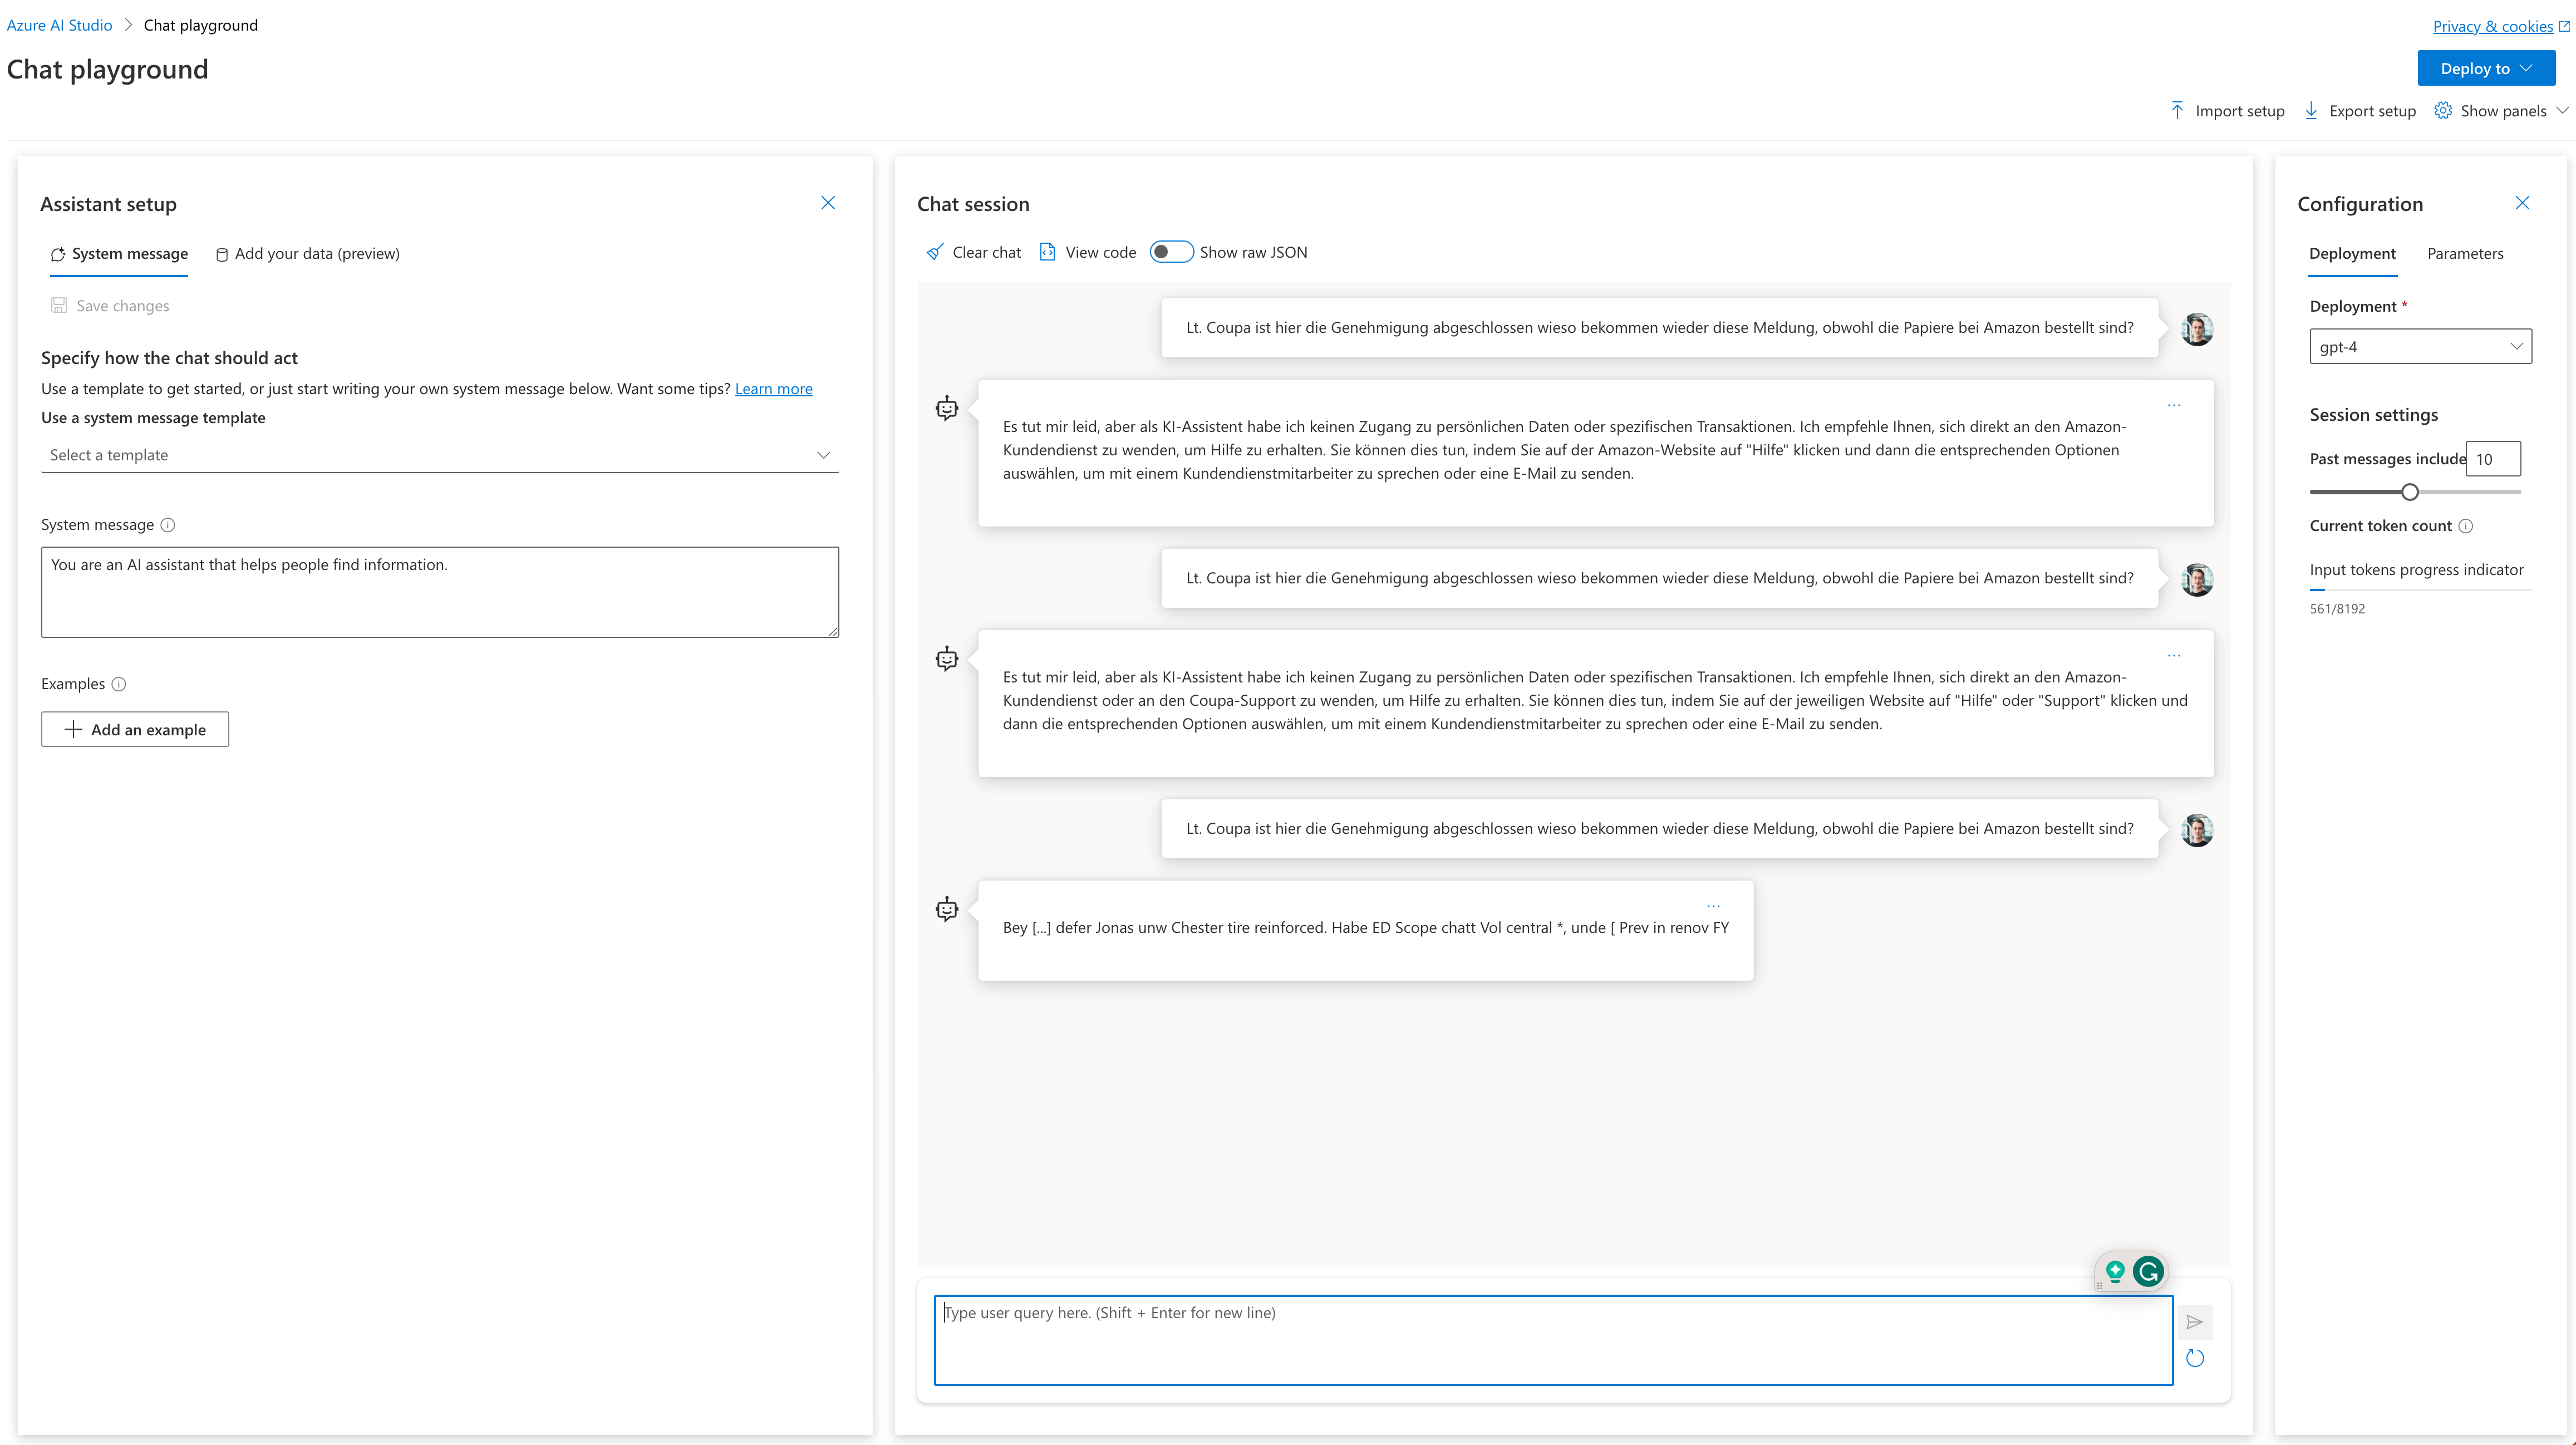This screenshot has width=2576, height=1445.
Task: Click the 'Specify how the chat should act' heading
Action: tap(169, 358)
